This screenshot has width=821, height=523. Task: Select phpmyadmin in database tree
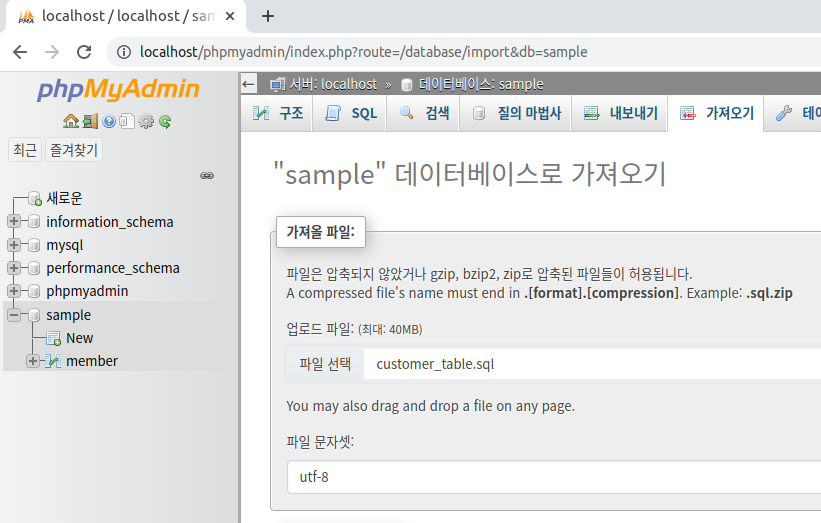point(87,291)
